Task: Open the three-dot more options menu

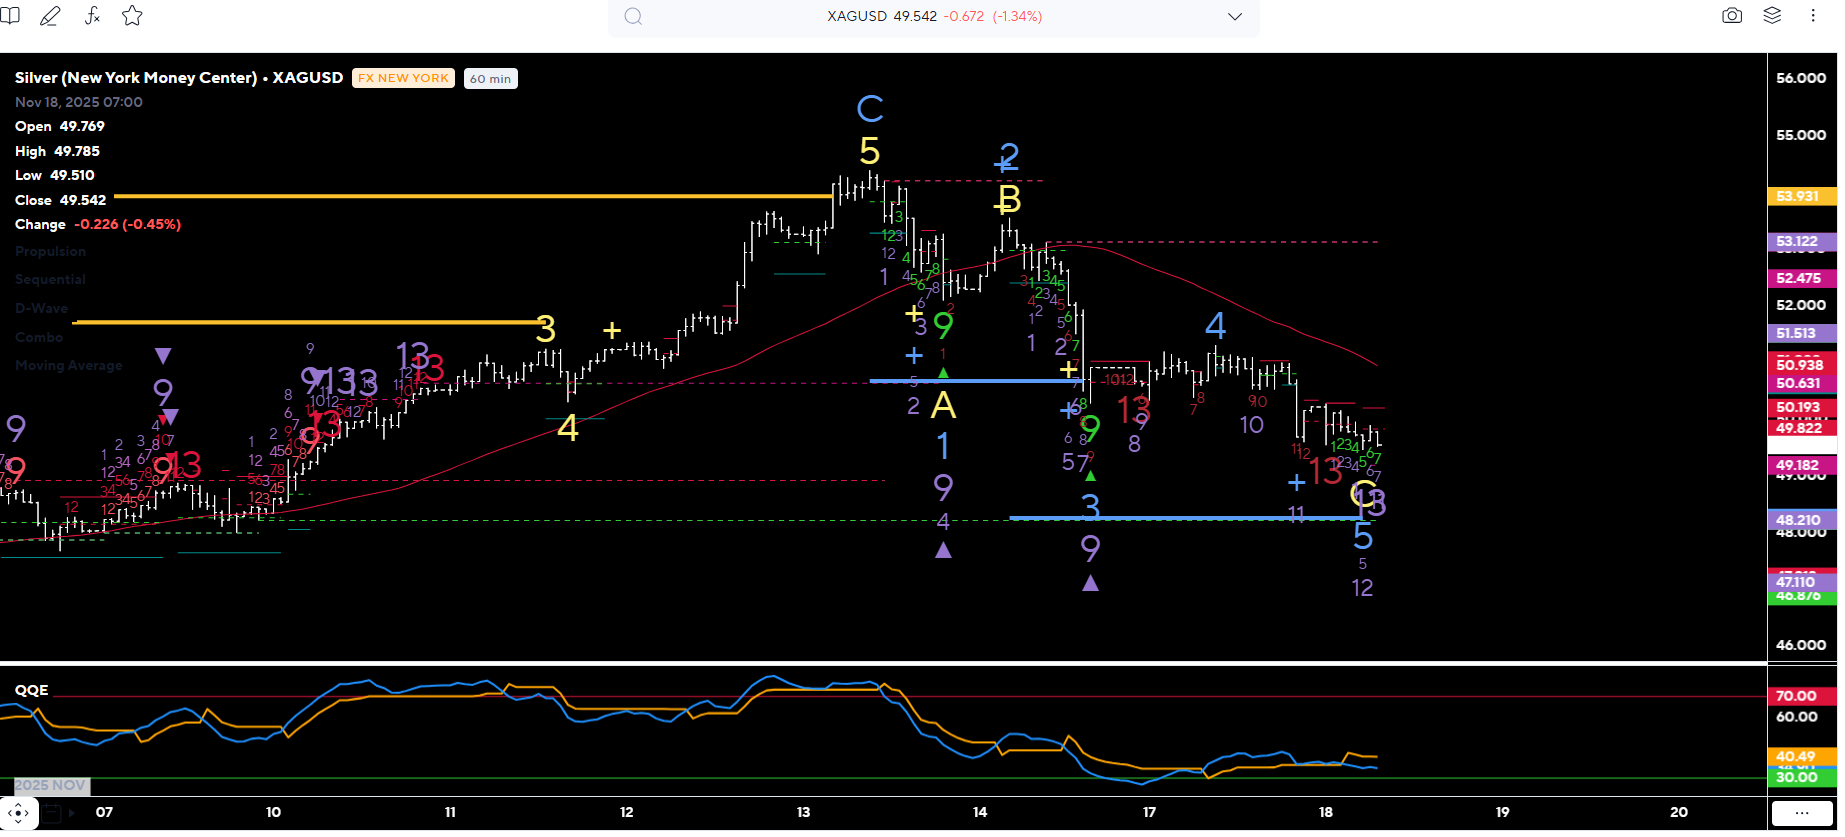Action: pos(1812,16)
